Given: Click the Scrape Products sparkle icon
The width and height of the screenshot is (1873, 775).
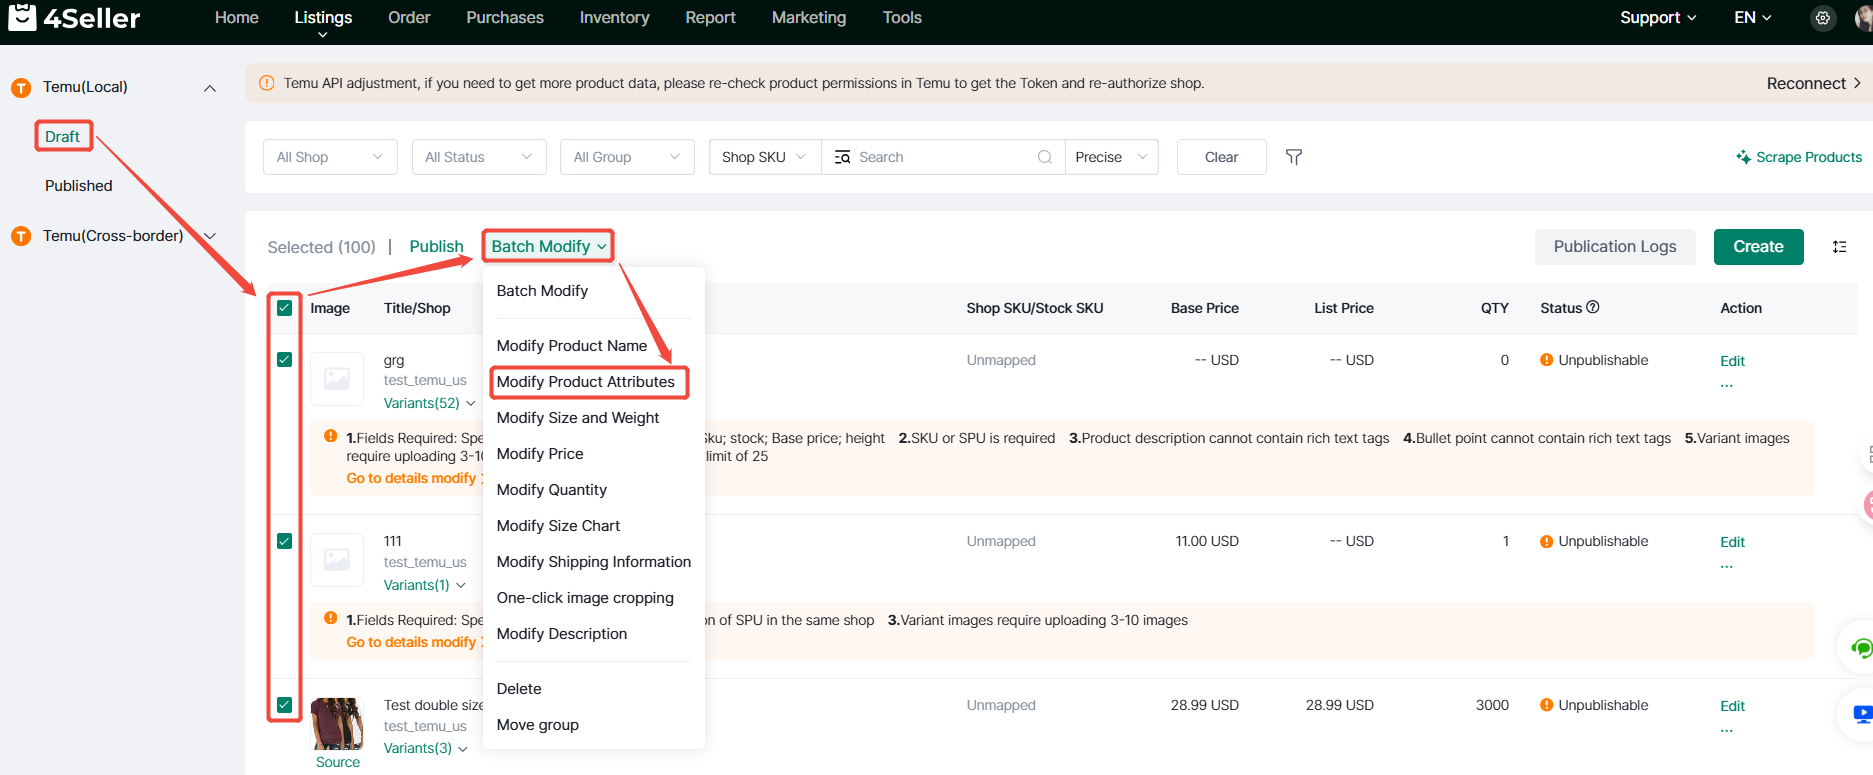Looking at the screenshot, I should [1743, 157].
